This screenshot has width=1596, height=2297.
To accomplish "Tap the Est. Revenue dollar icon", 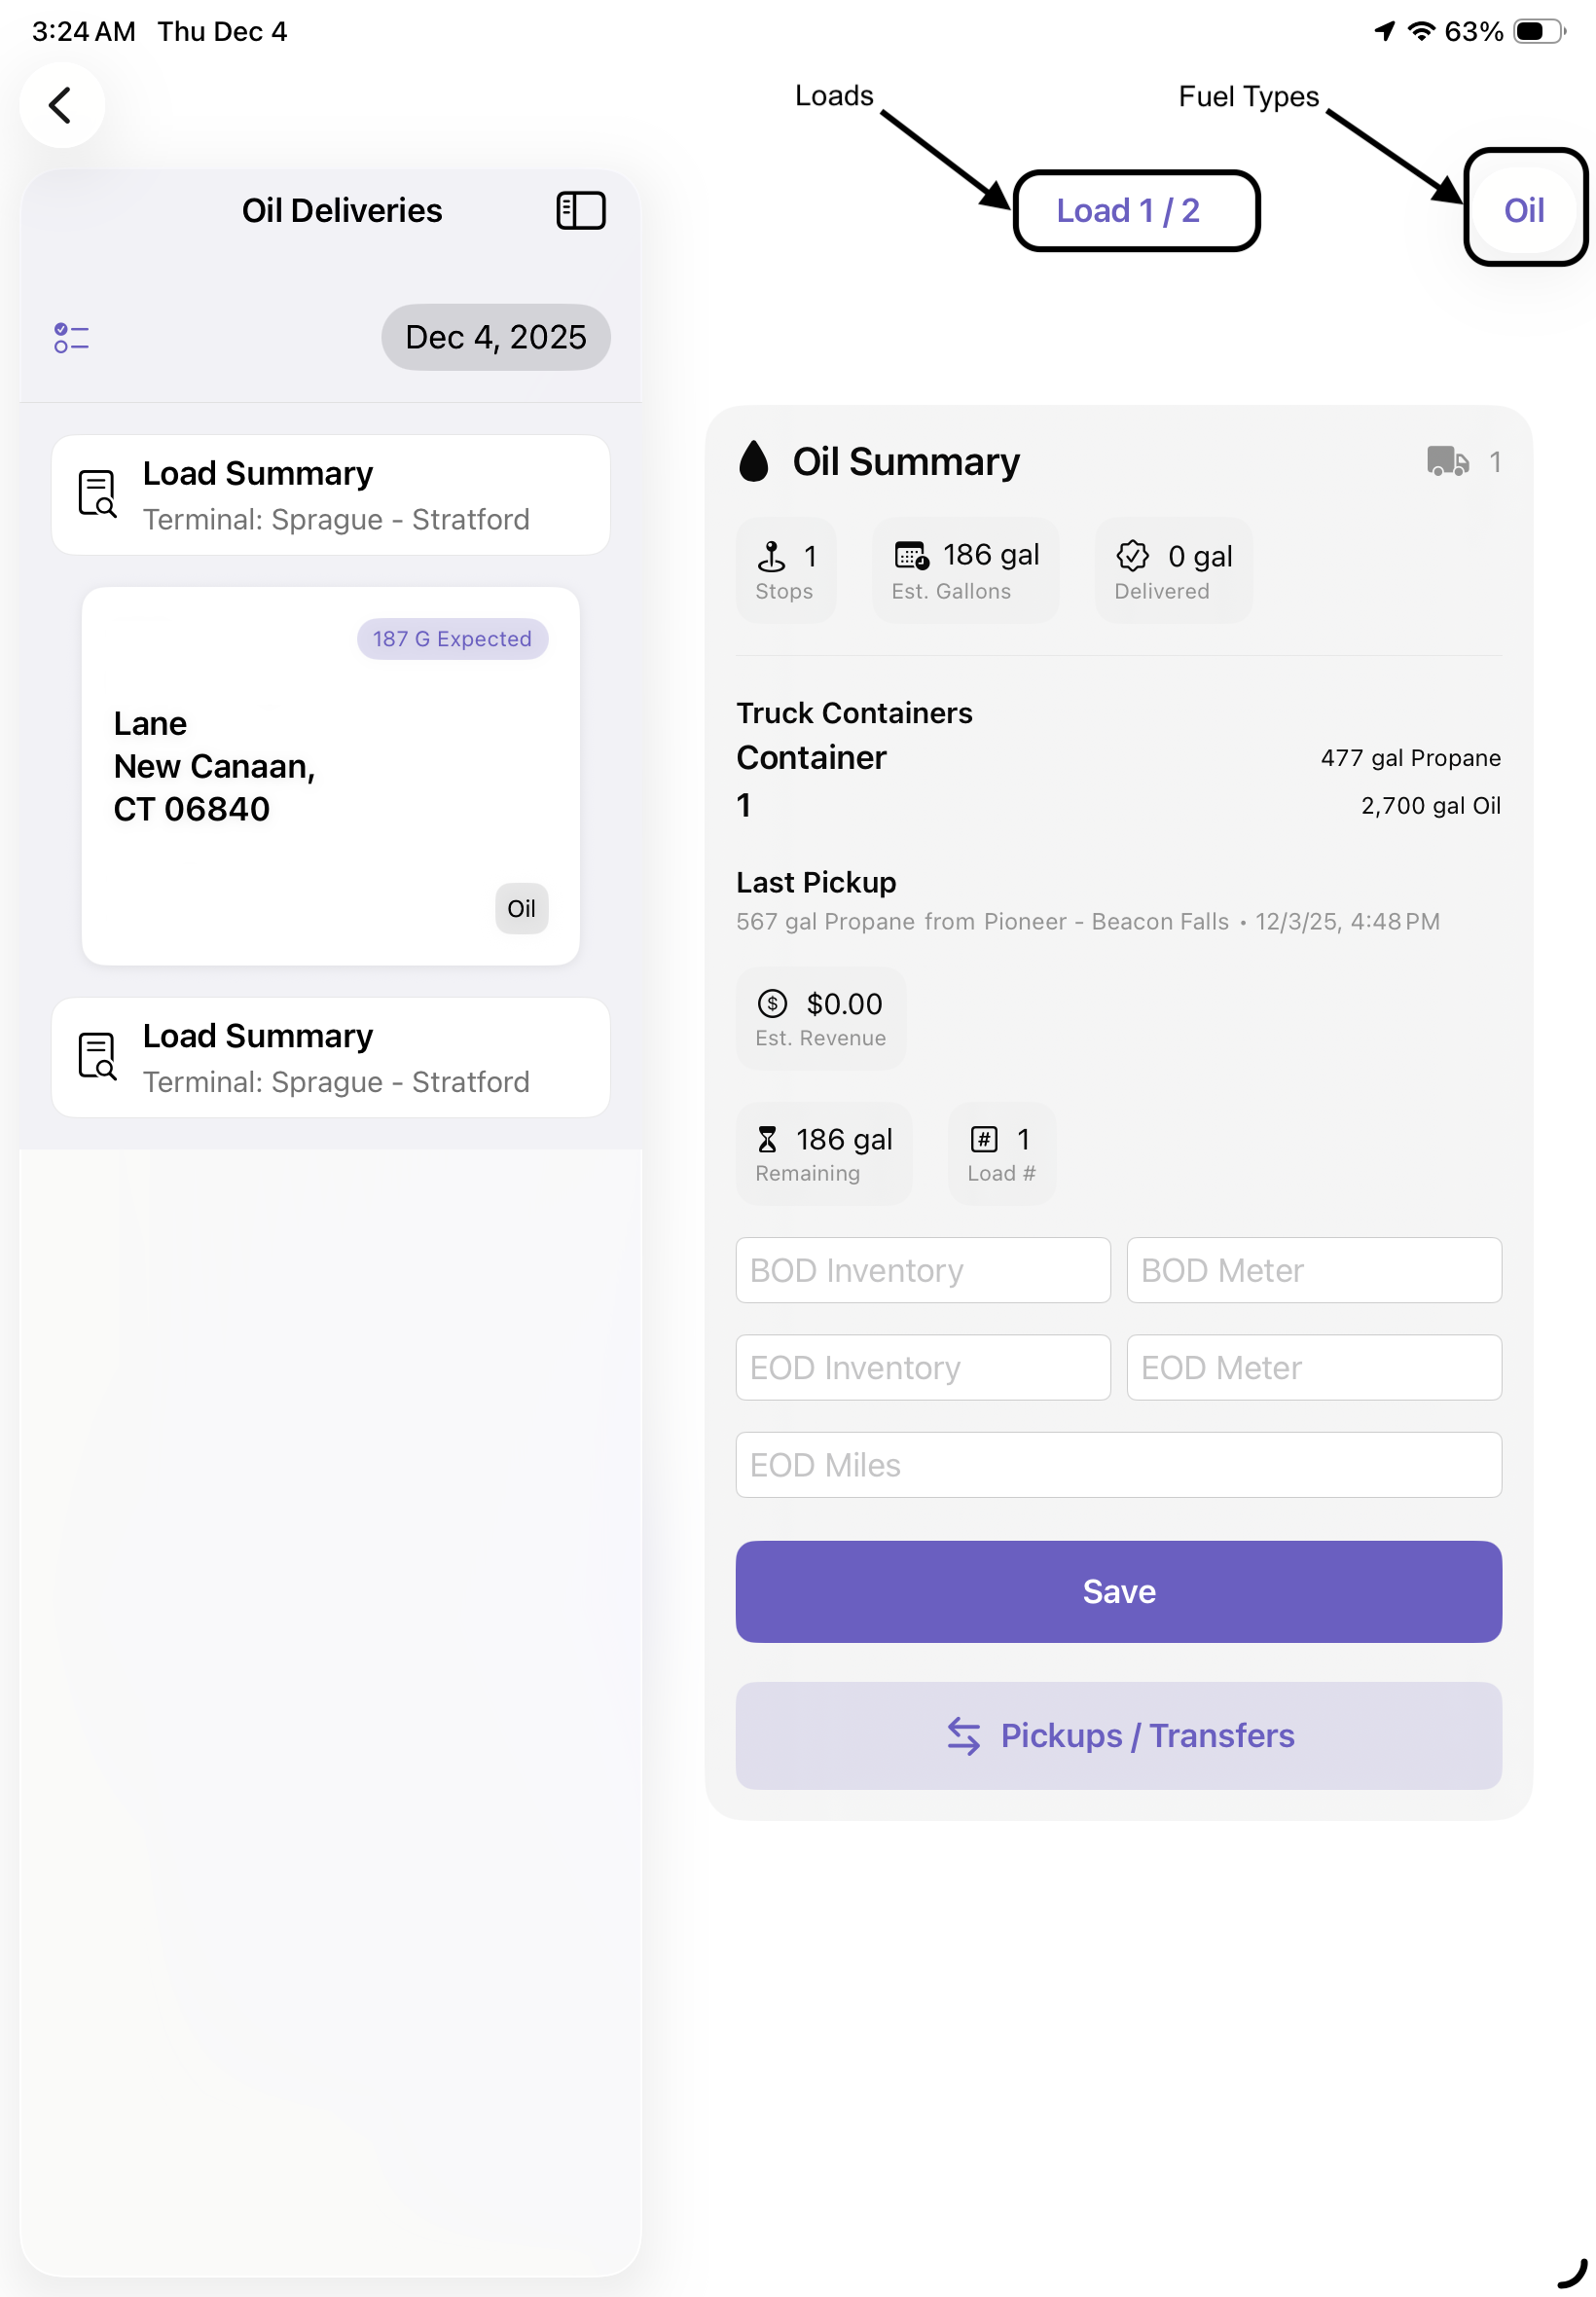I will click(772, 1003).
